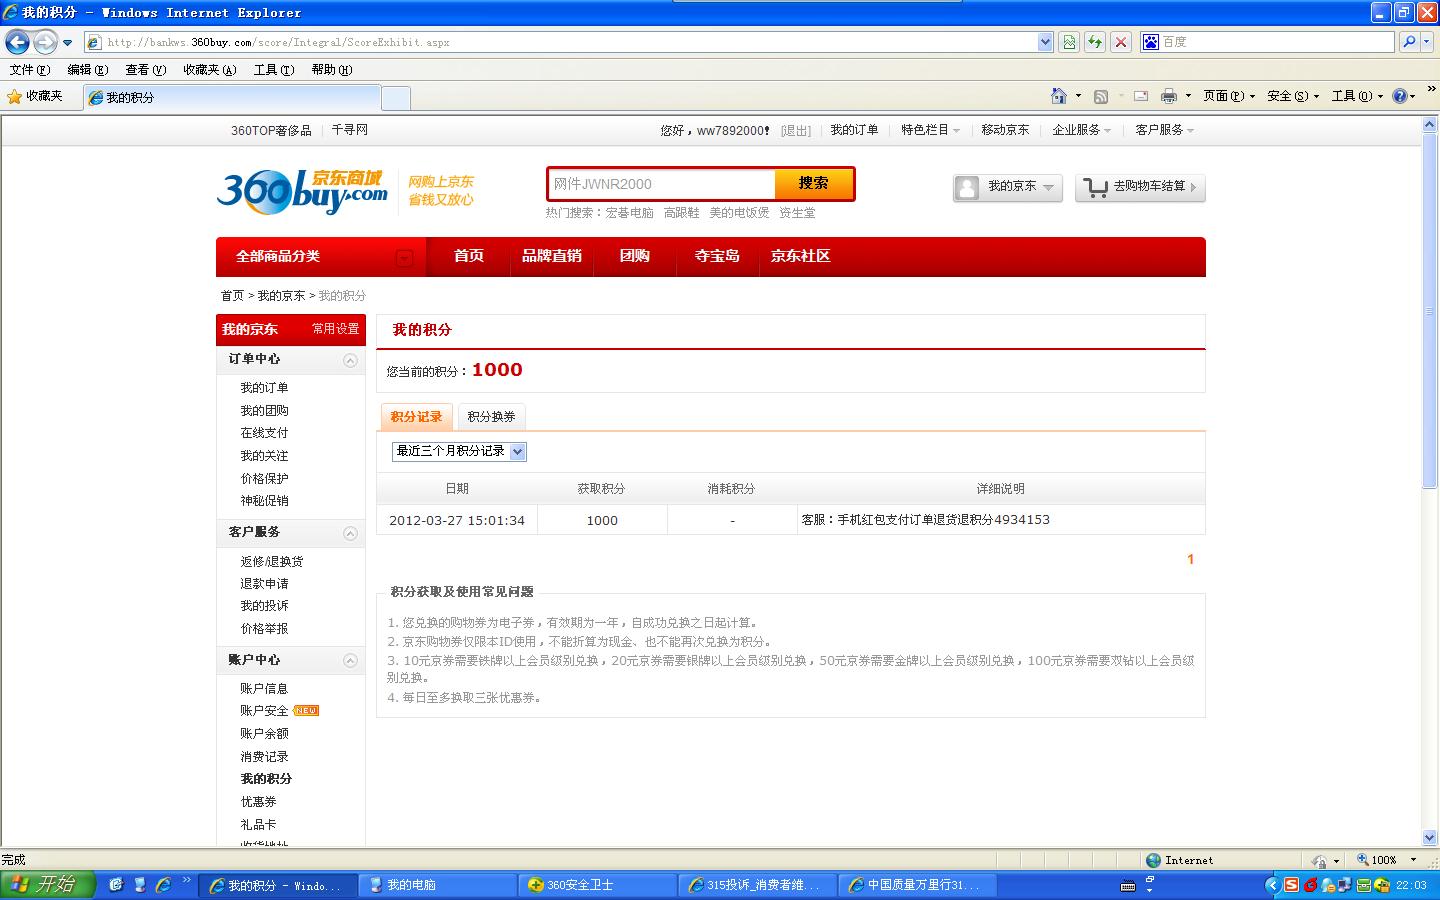Click the refresh page icon in address bar
This screenshot has width=1440, height=900.
(x=1095, y=42)
